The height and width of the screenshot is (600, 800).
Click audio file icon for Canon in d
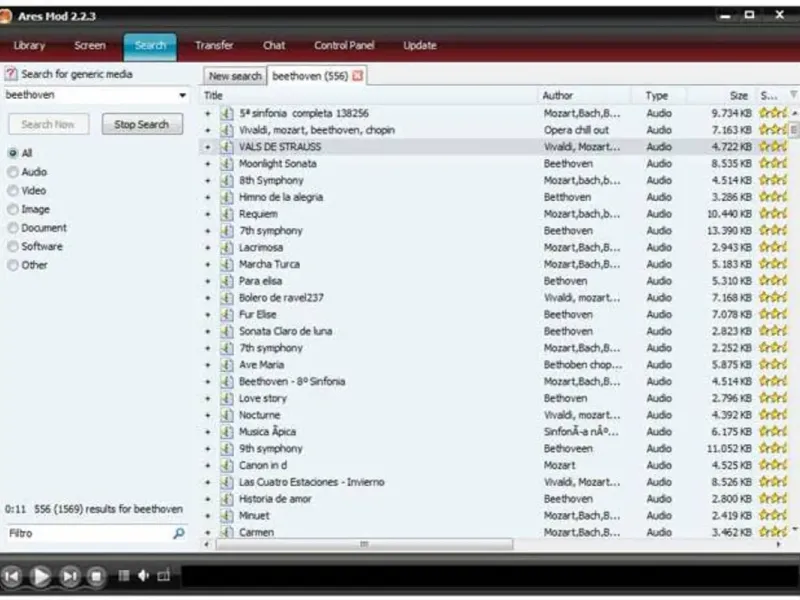coord(227,465)
